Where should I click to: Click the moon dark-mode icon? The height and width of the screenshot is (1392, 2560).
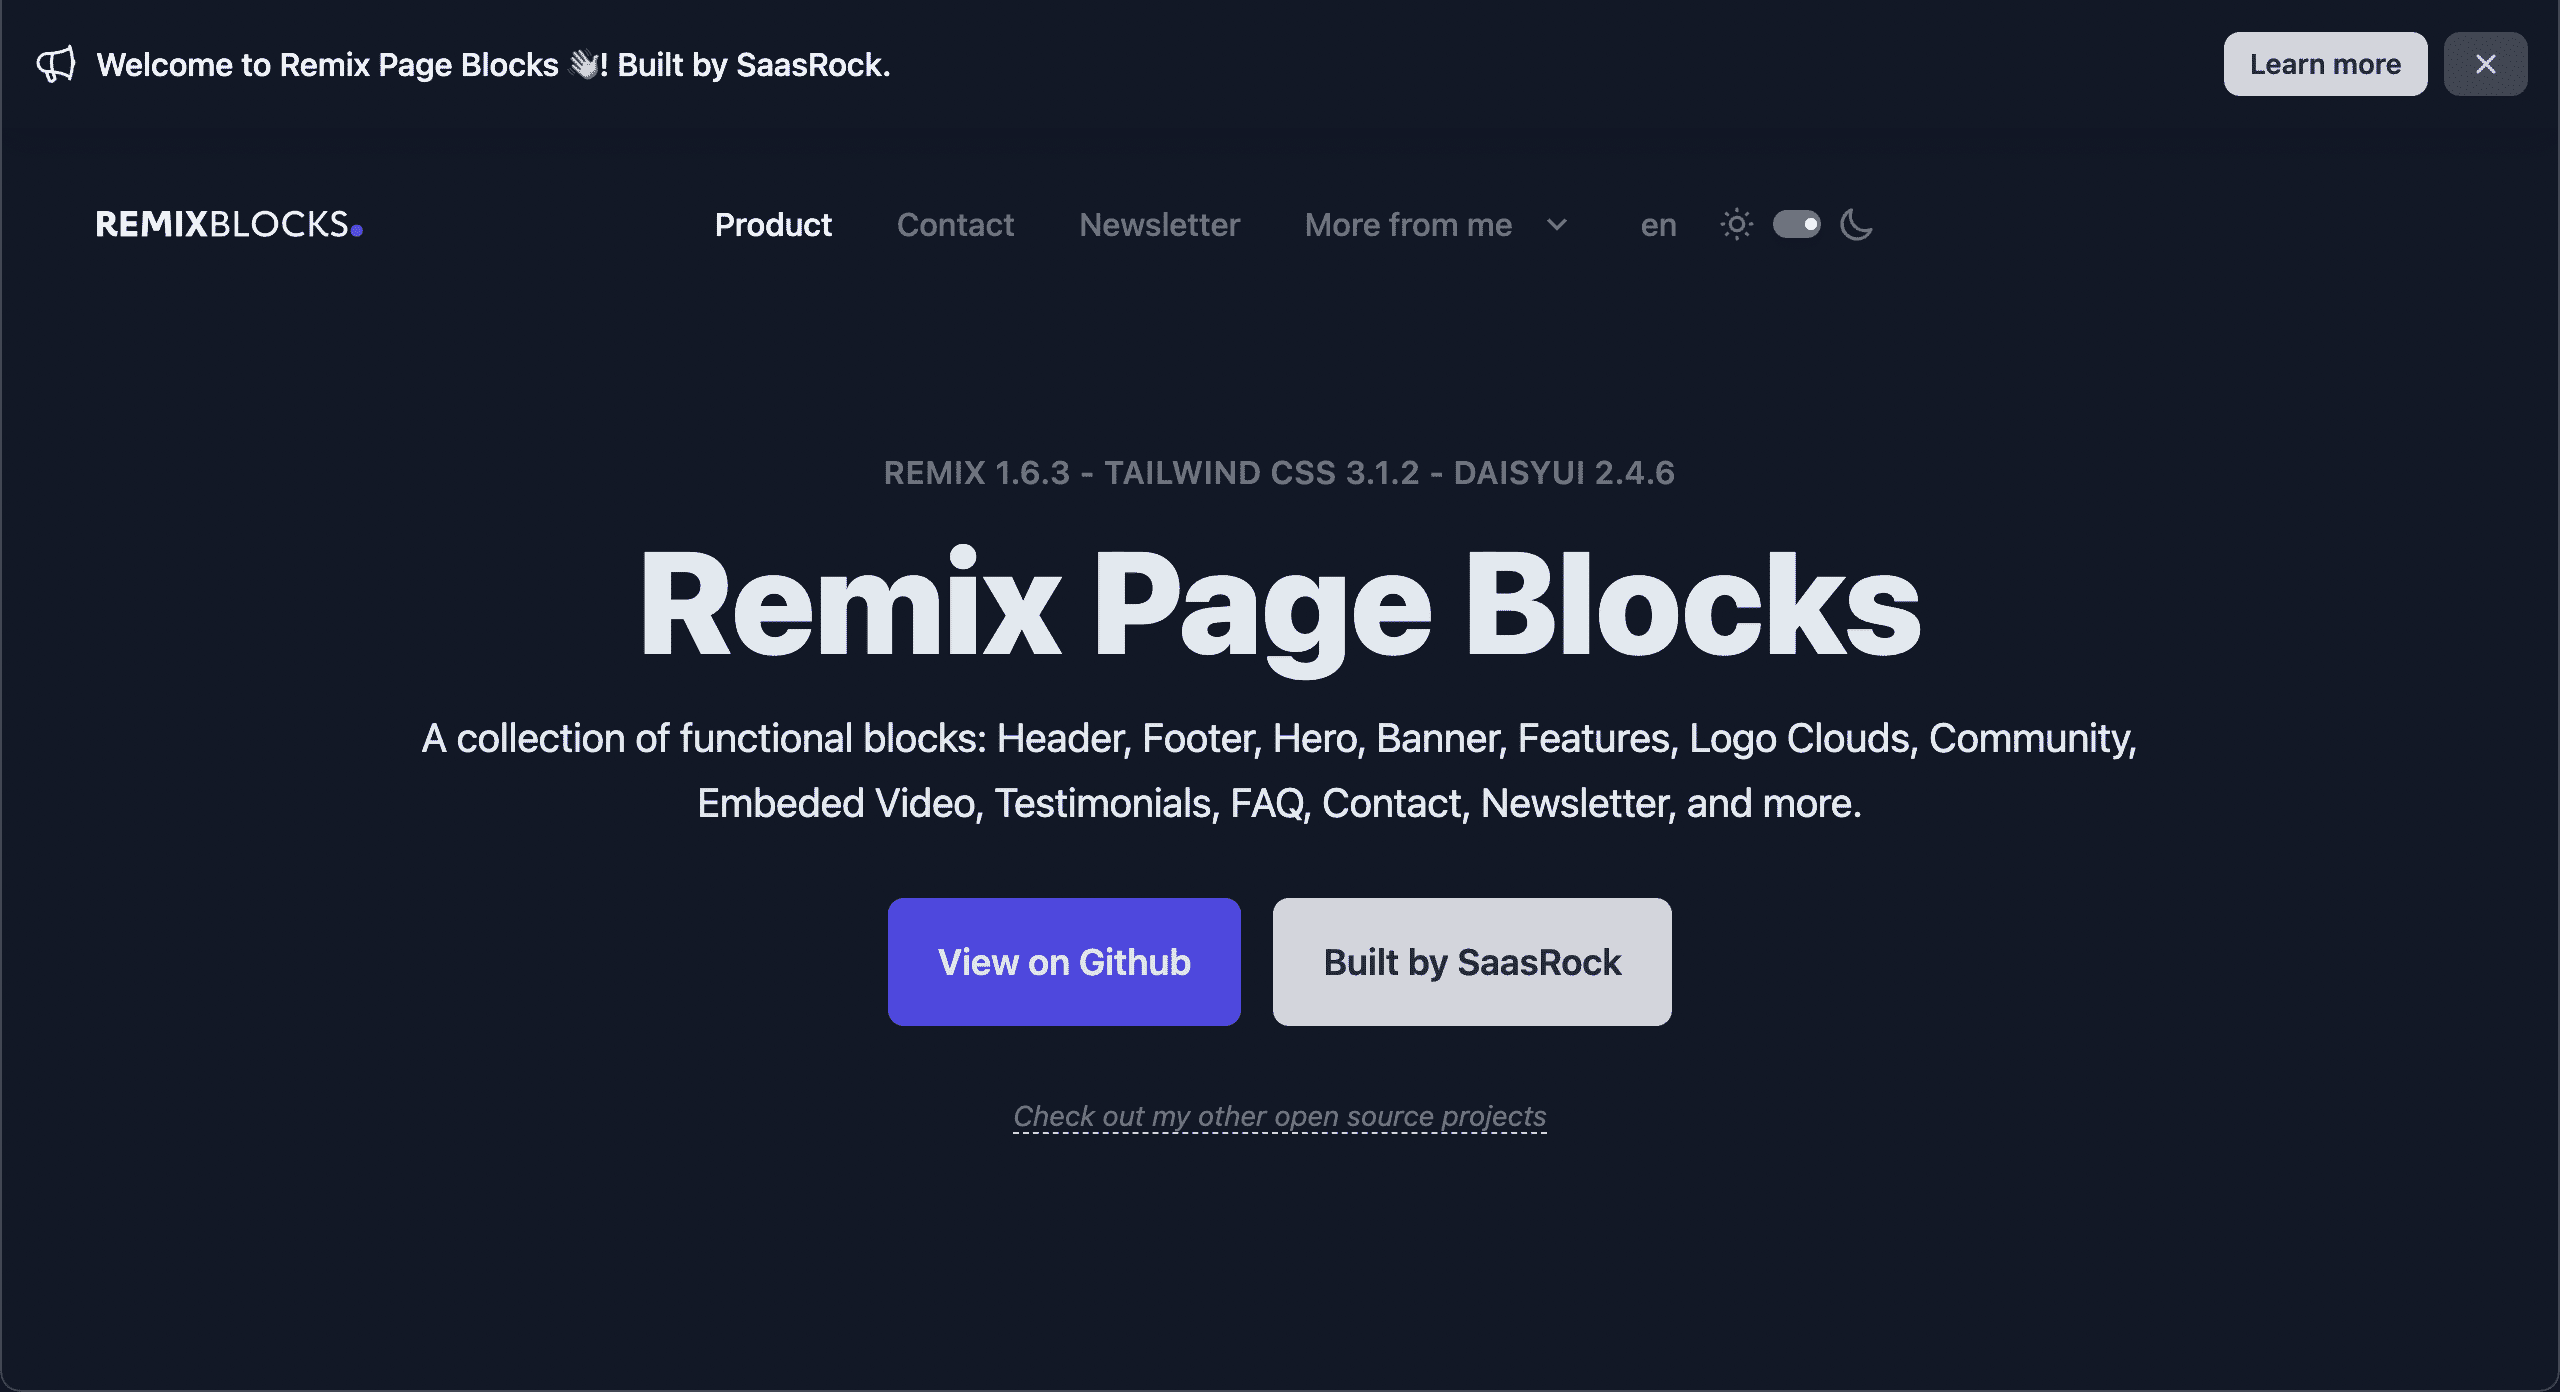1856,225
